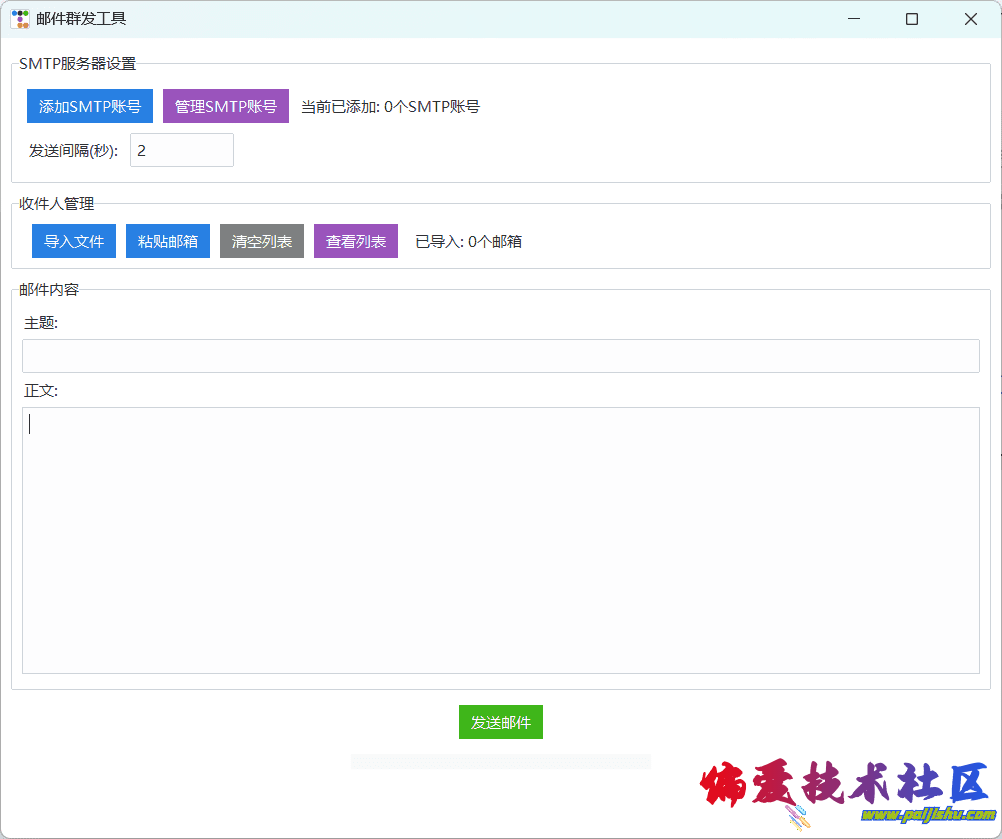Maximize the 邮件群发工具 window
This screenshot has width=1002, height=839.
(x=912, y=19)
